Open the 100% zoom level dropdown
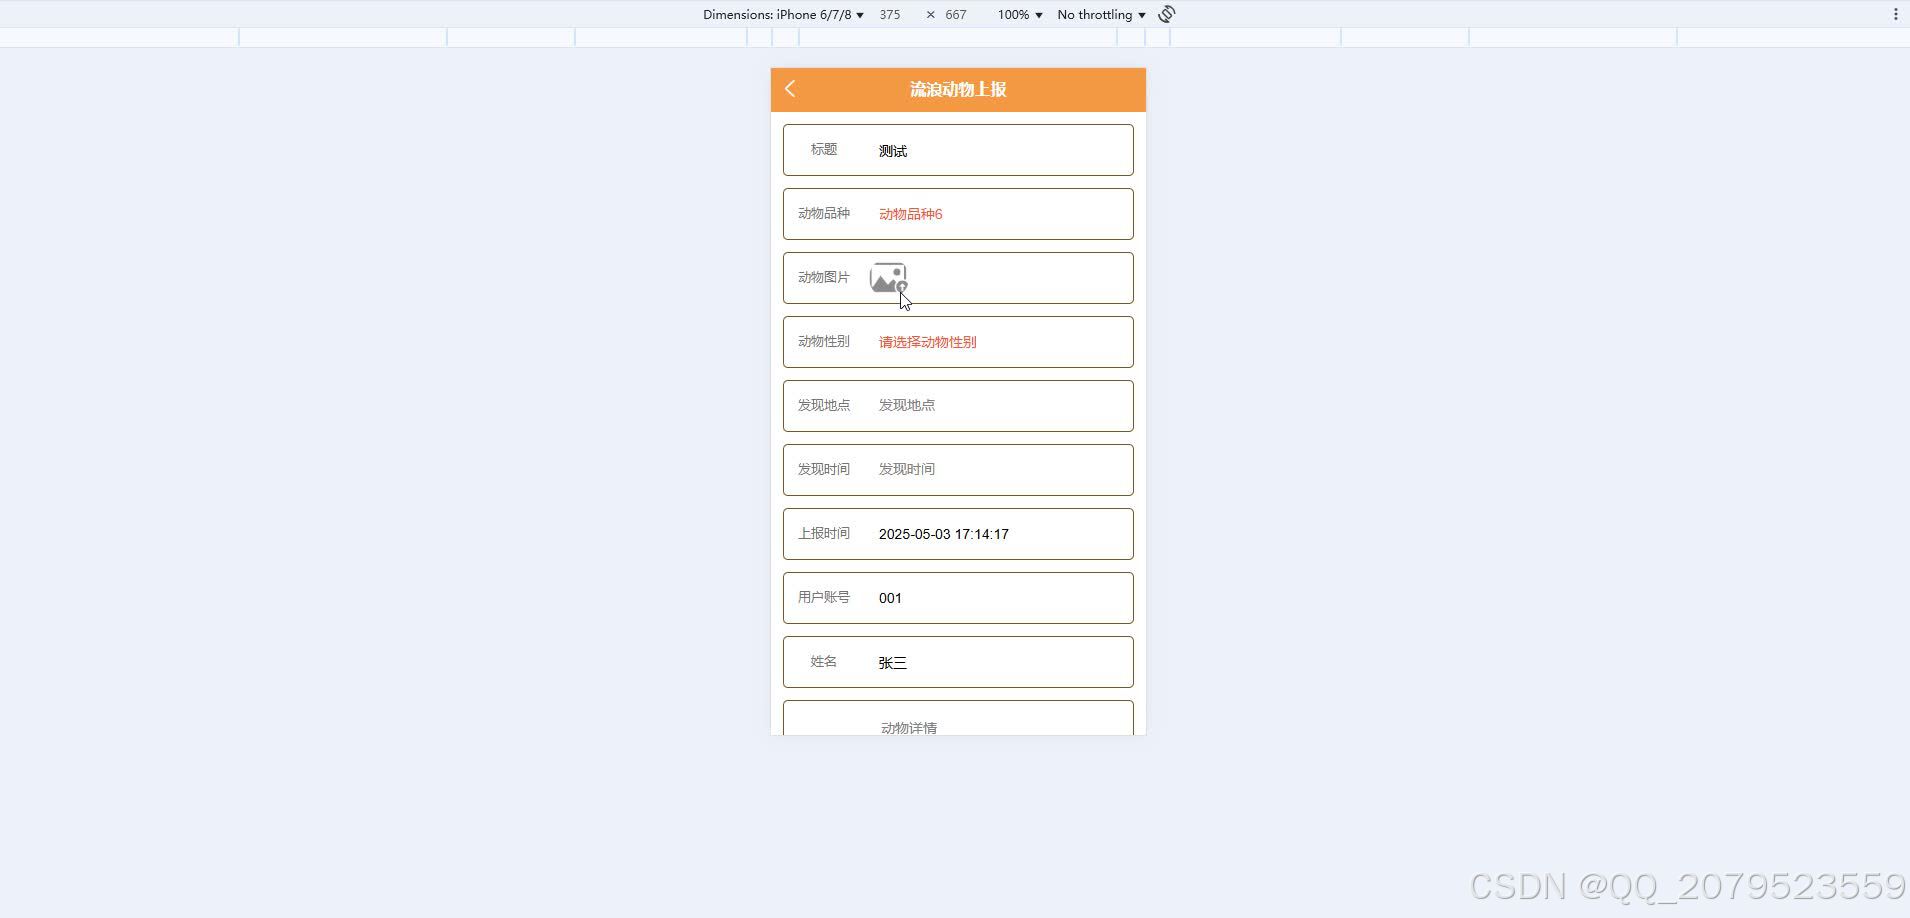1910x918 pixels. tap(1017, 14)
